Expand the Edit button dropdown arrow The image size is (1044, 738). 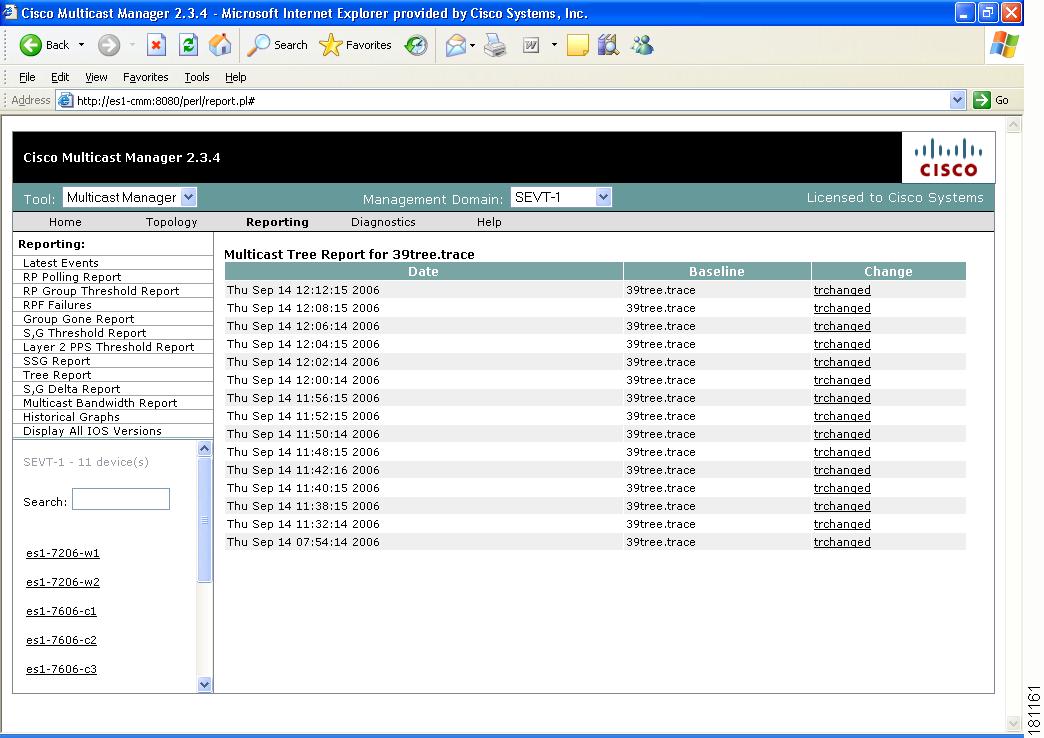554,45
